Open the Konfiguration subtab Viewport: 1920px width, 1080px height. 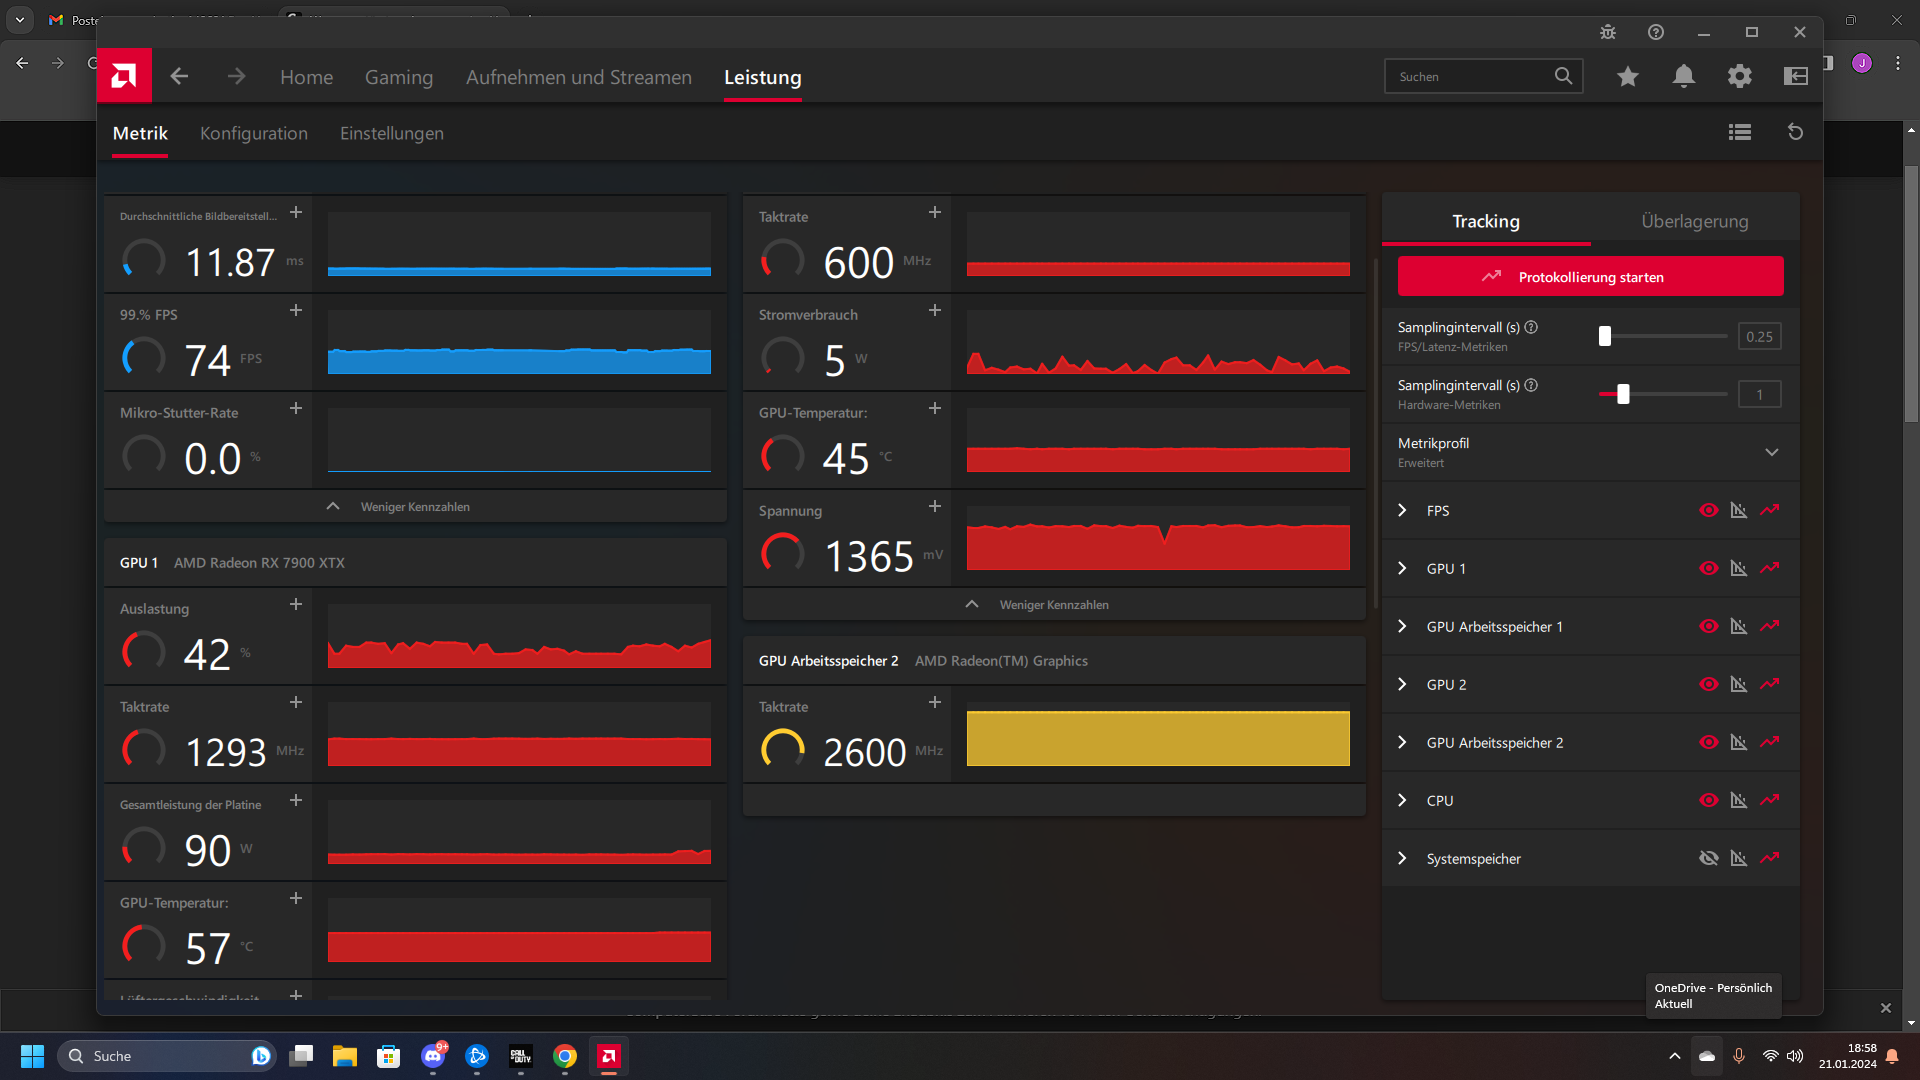click(x=254, y=133)
